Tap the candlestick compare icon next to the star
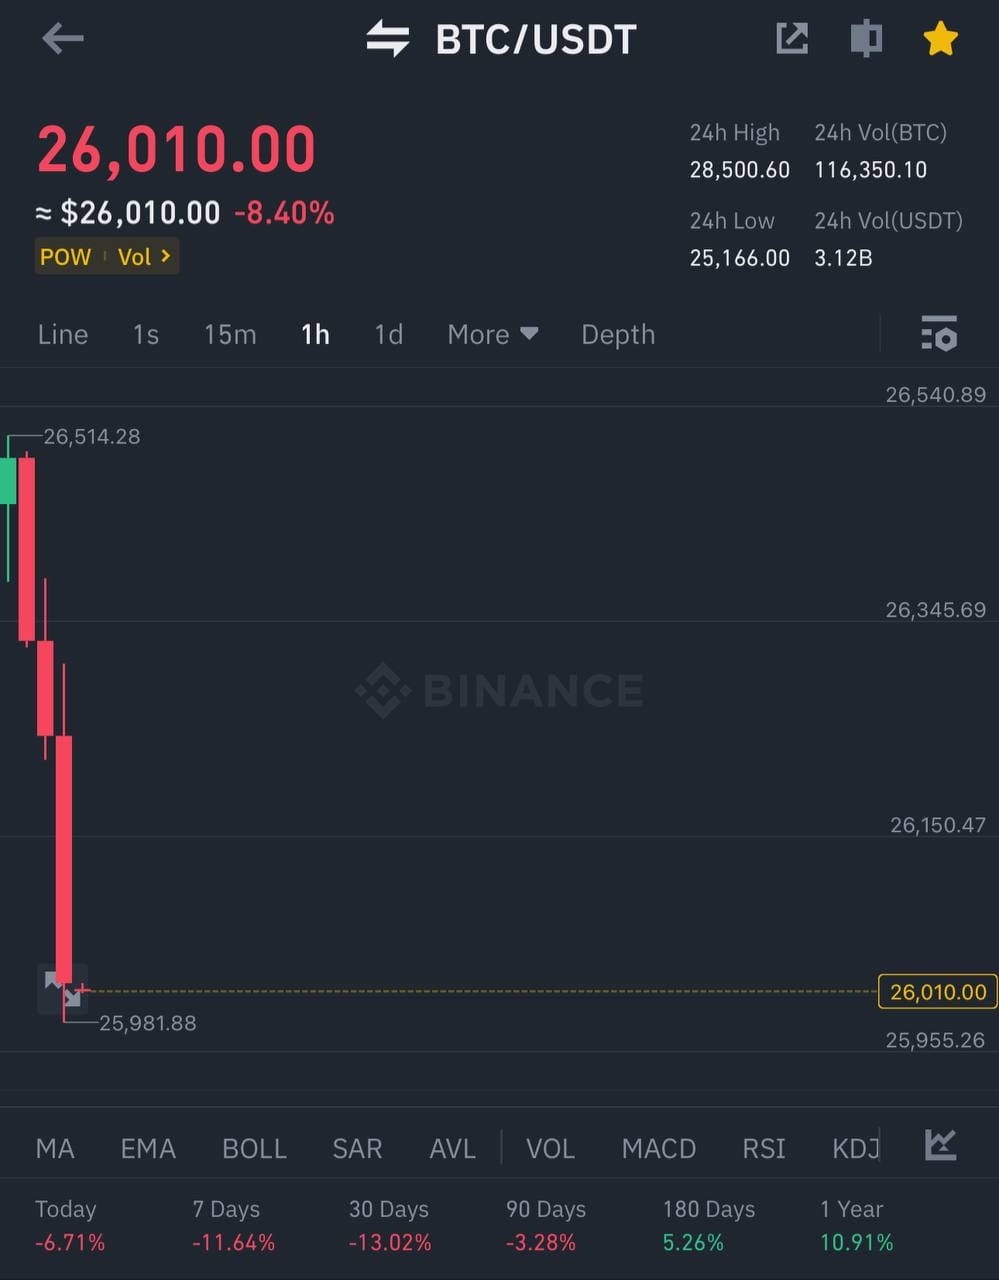The width and height of the screenshot is (999, 1280). click(x=864, y=38)
